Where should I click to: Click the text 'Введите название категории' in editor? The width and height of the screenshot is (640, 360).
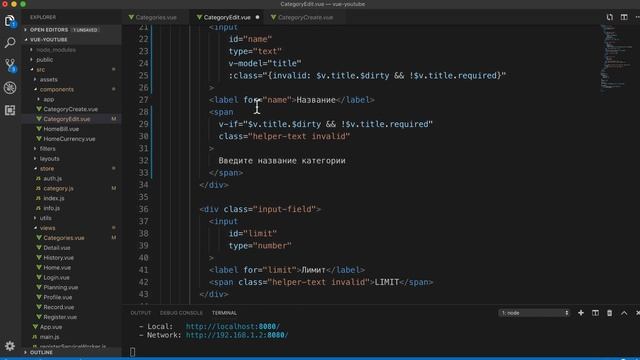(282, 160)
